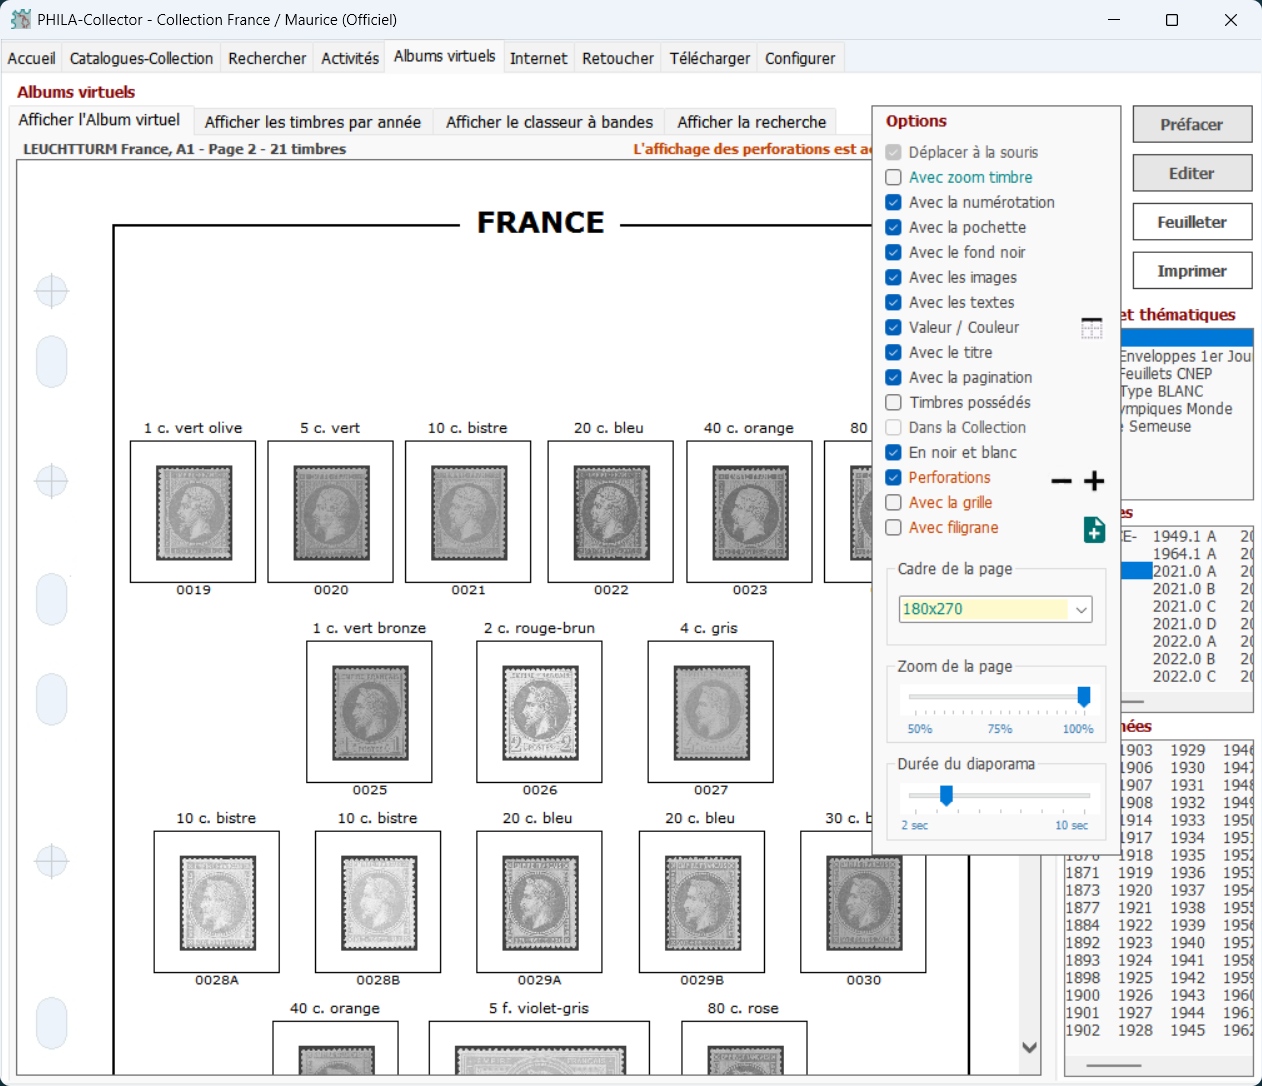Adjust the Zoom de la page slider handle

[1083, 697]
